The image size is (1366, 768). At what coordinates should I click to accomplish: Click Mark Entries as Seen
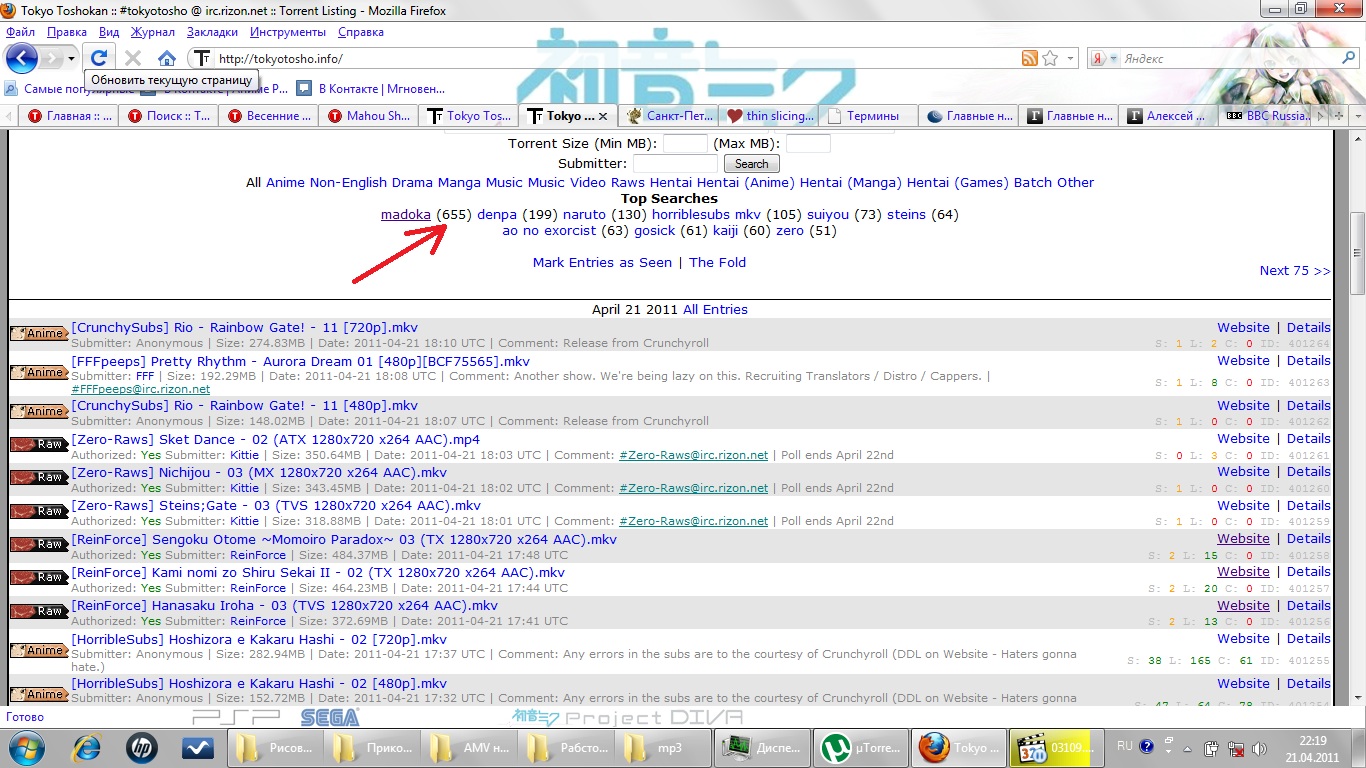[602, 262]
